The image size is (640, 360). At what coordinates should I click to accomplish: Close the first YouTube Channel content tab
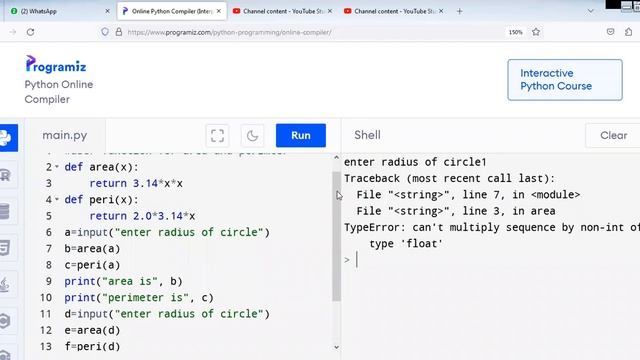[330, 11]
